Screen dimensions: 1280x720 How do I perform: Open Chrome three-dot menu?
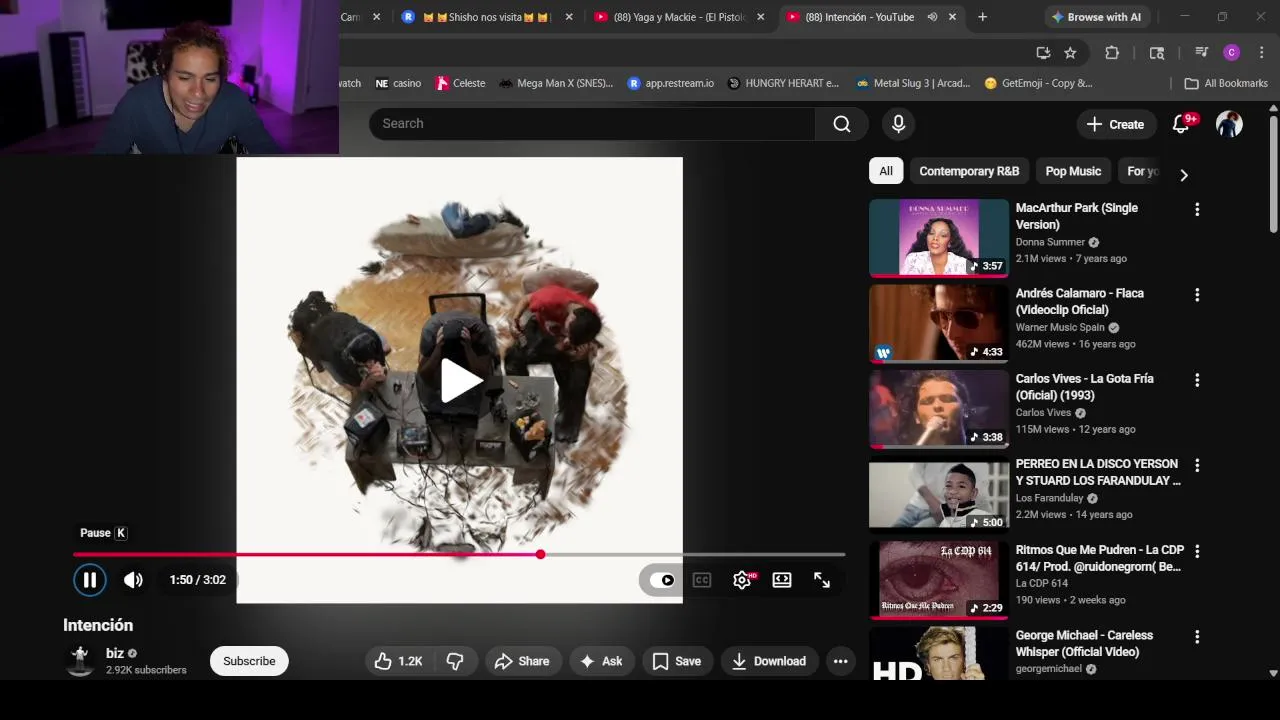click(1260, 53)
